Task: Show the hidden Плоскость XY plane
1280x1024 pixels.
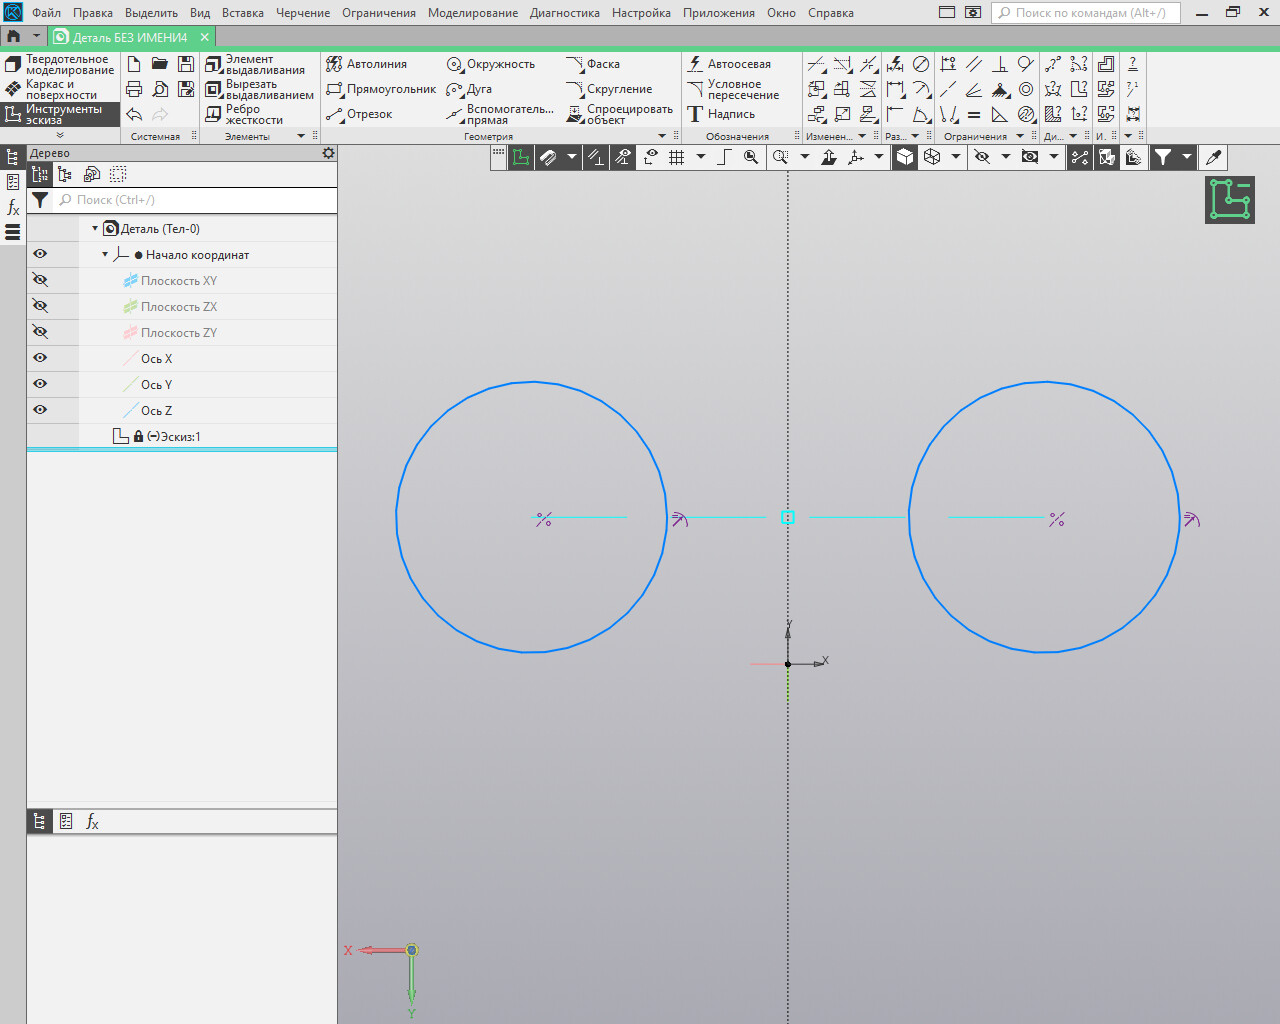Action: pos(40,280)
